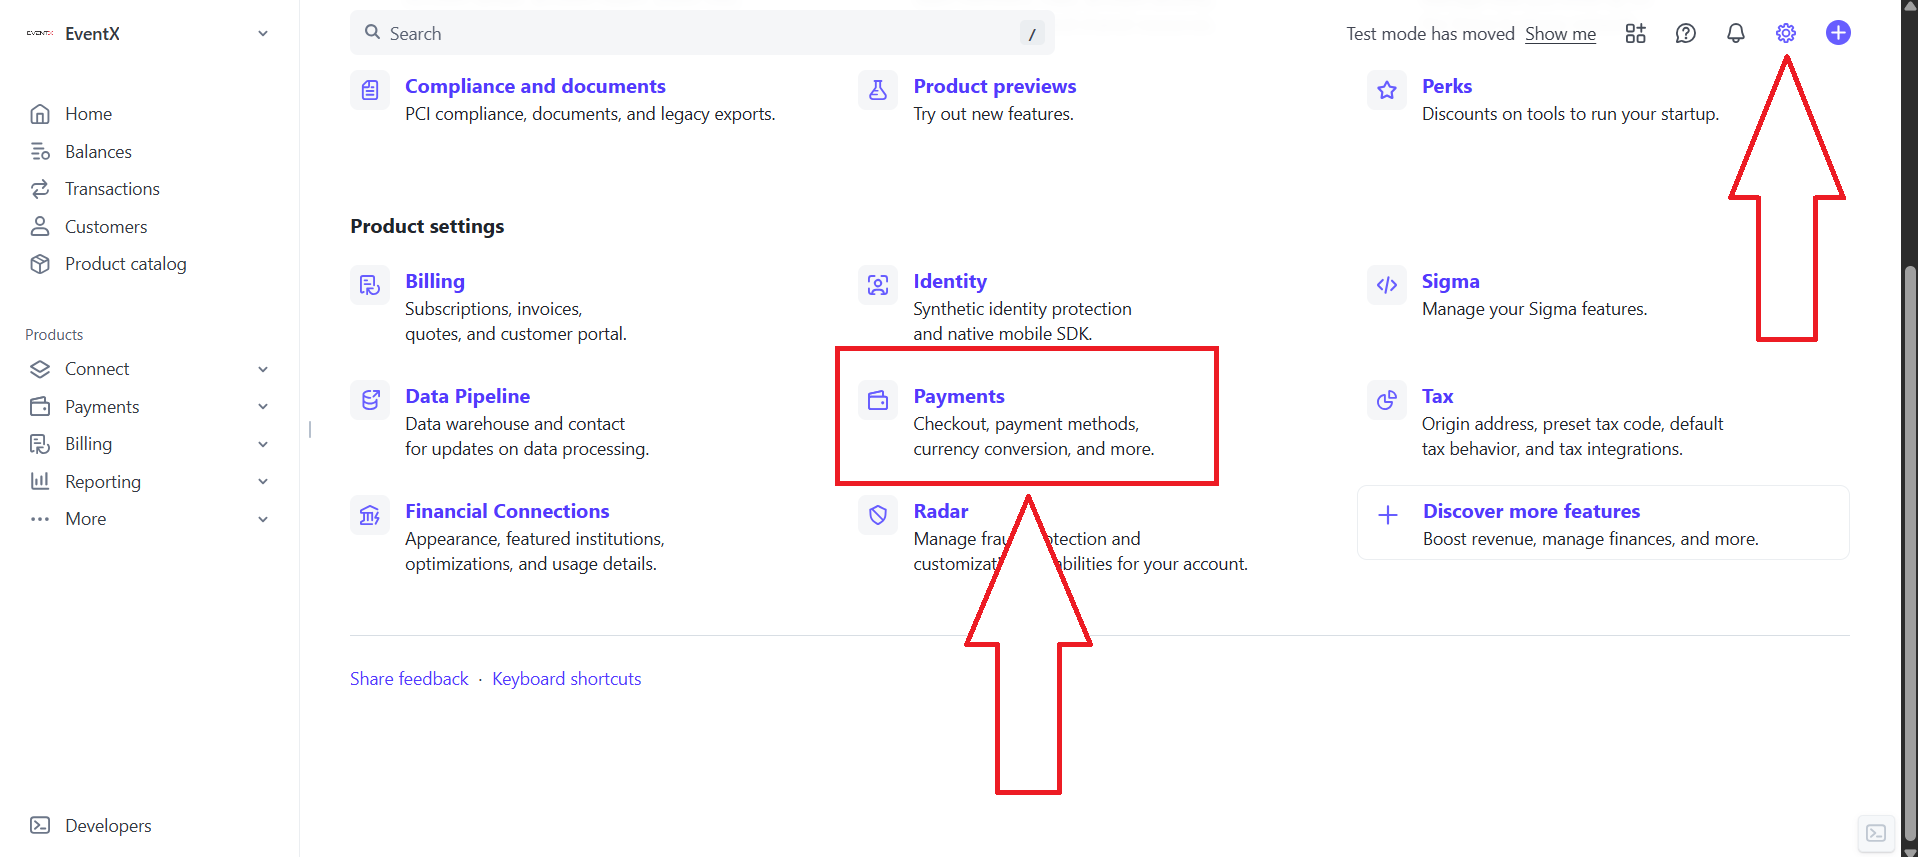This screenshot has height=857, width=1918.
Task: Click the Data Pipeline icon
Action: coord(370,400)
